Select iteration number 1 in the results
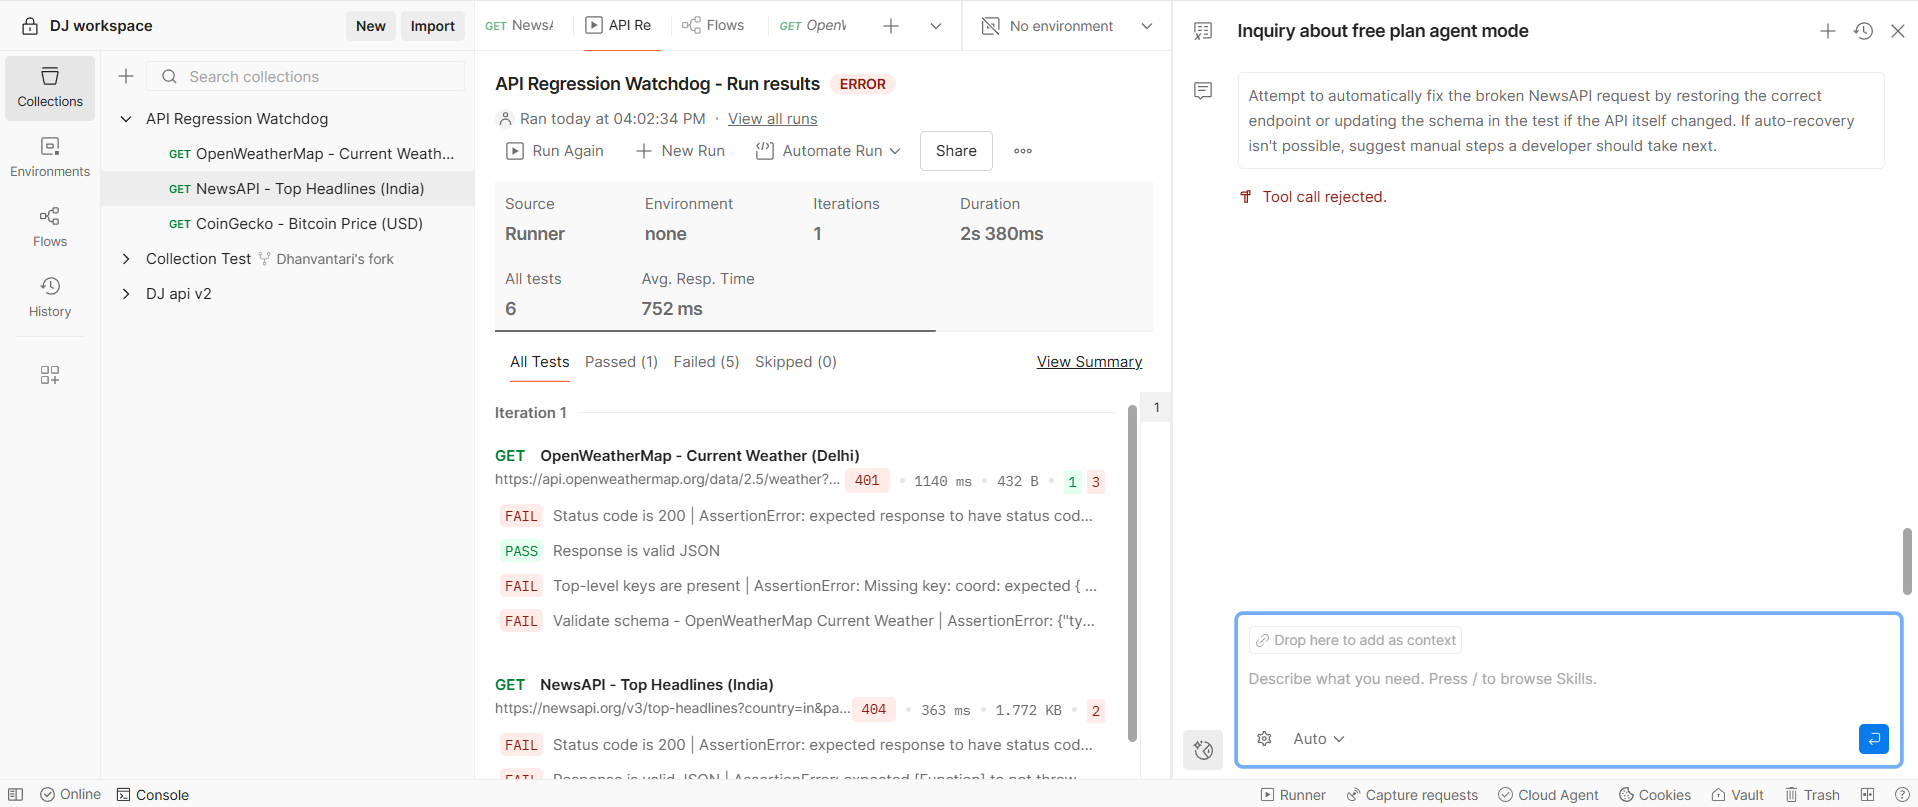 [1157, 408]
